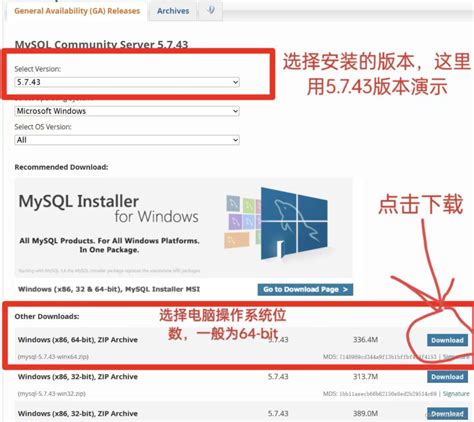Image resolution: width=474 pixels, height=422 pixels.
Task: Download the 32-bit ZIP Archive 313.7M
Action: click(x=447, y=377)
